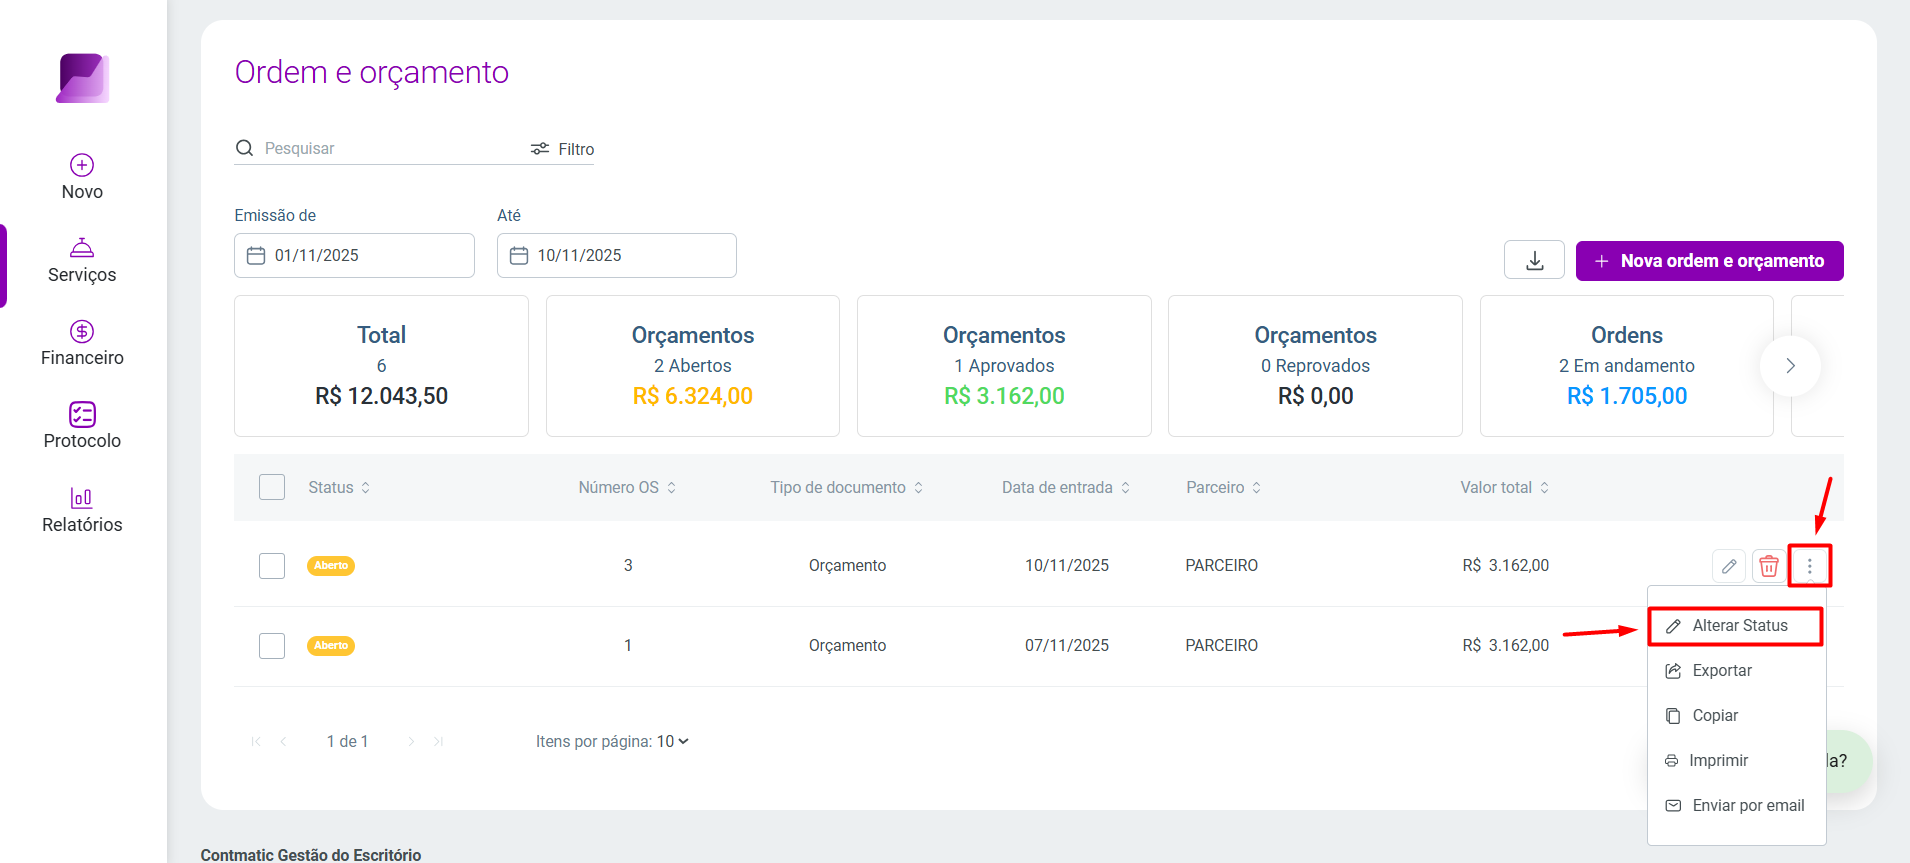Sort by Data de entrada column

[x=1066, y=487]
